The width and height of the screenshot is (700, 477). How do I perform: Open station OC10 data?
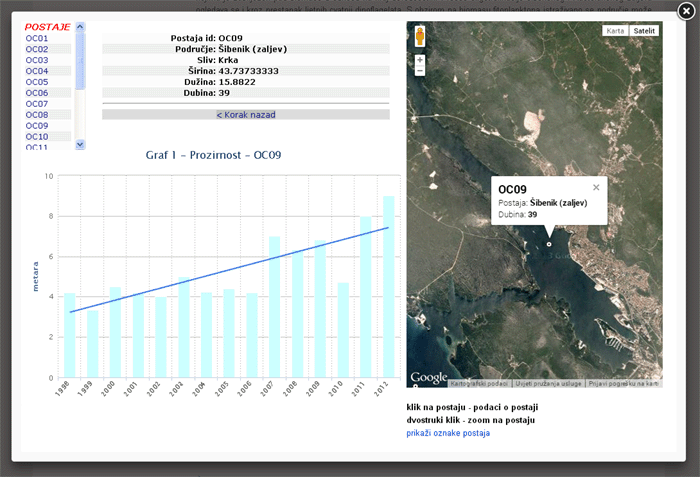[x=37, y=137]
